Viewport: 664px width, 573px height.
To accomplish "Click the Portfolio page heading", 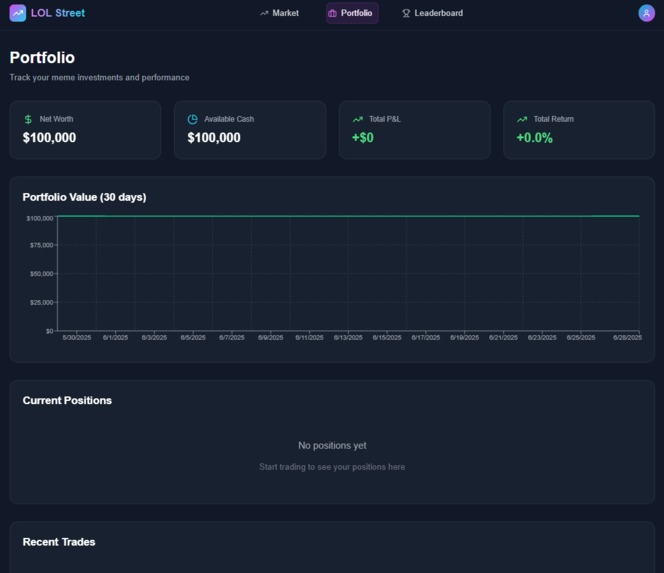I will pyautogui.click(x=42, y=58).
